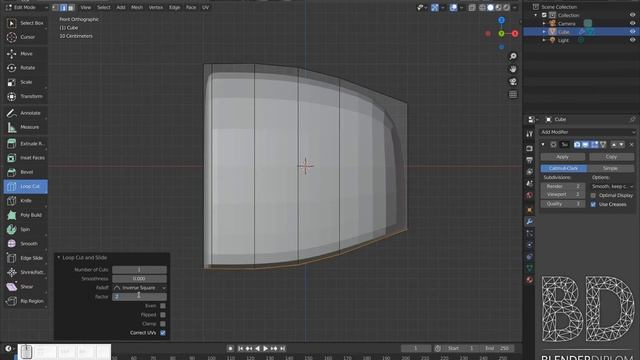Toggle the Clamp checkbox
Viewport: 640px width, 360px height.
tap(163, 324)
